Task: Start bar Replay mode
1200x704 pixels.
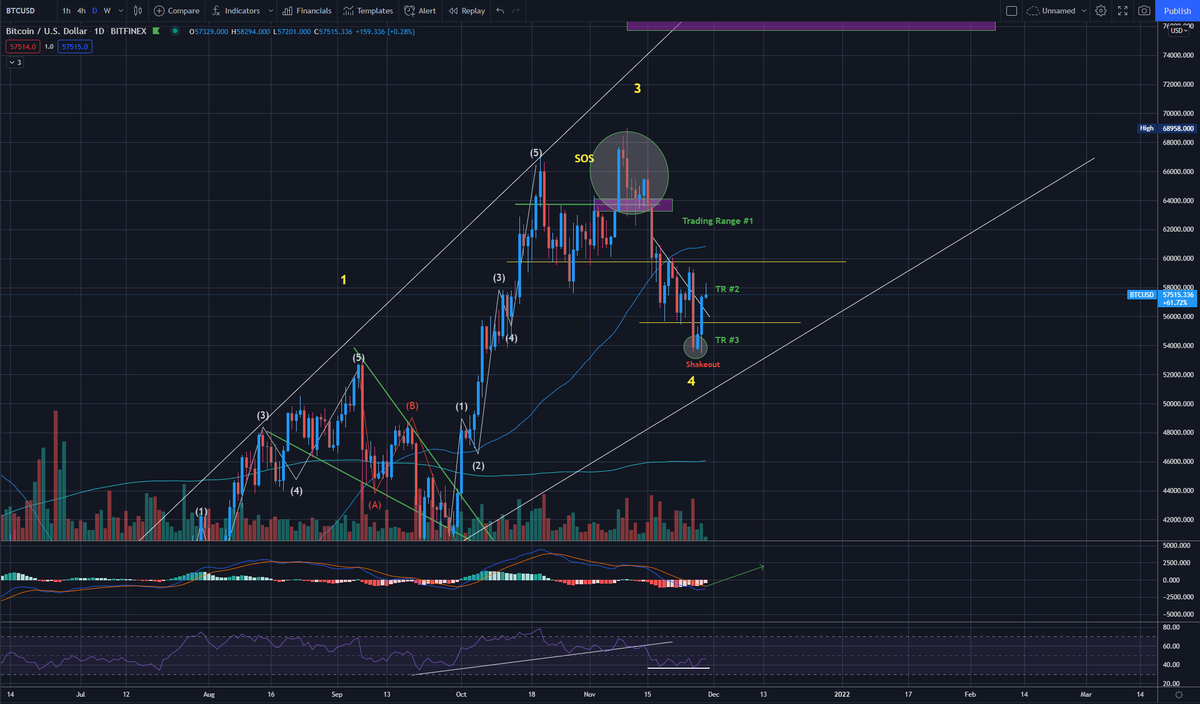Action: (468, 10)
